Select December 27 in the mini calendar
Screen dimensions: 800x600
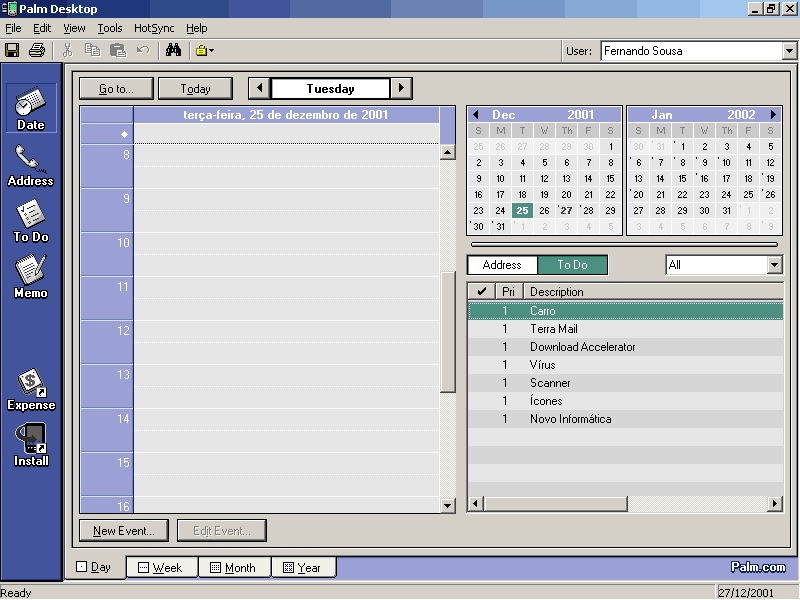click(x=566, y=211)
